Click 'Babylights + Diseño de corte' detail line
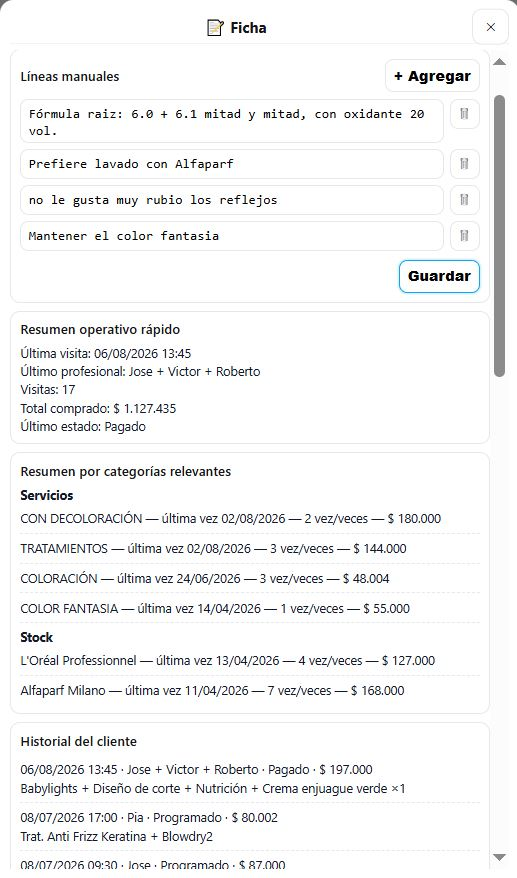517x878 pixels. point(213,789)
